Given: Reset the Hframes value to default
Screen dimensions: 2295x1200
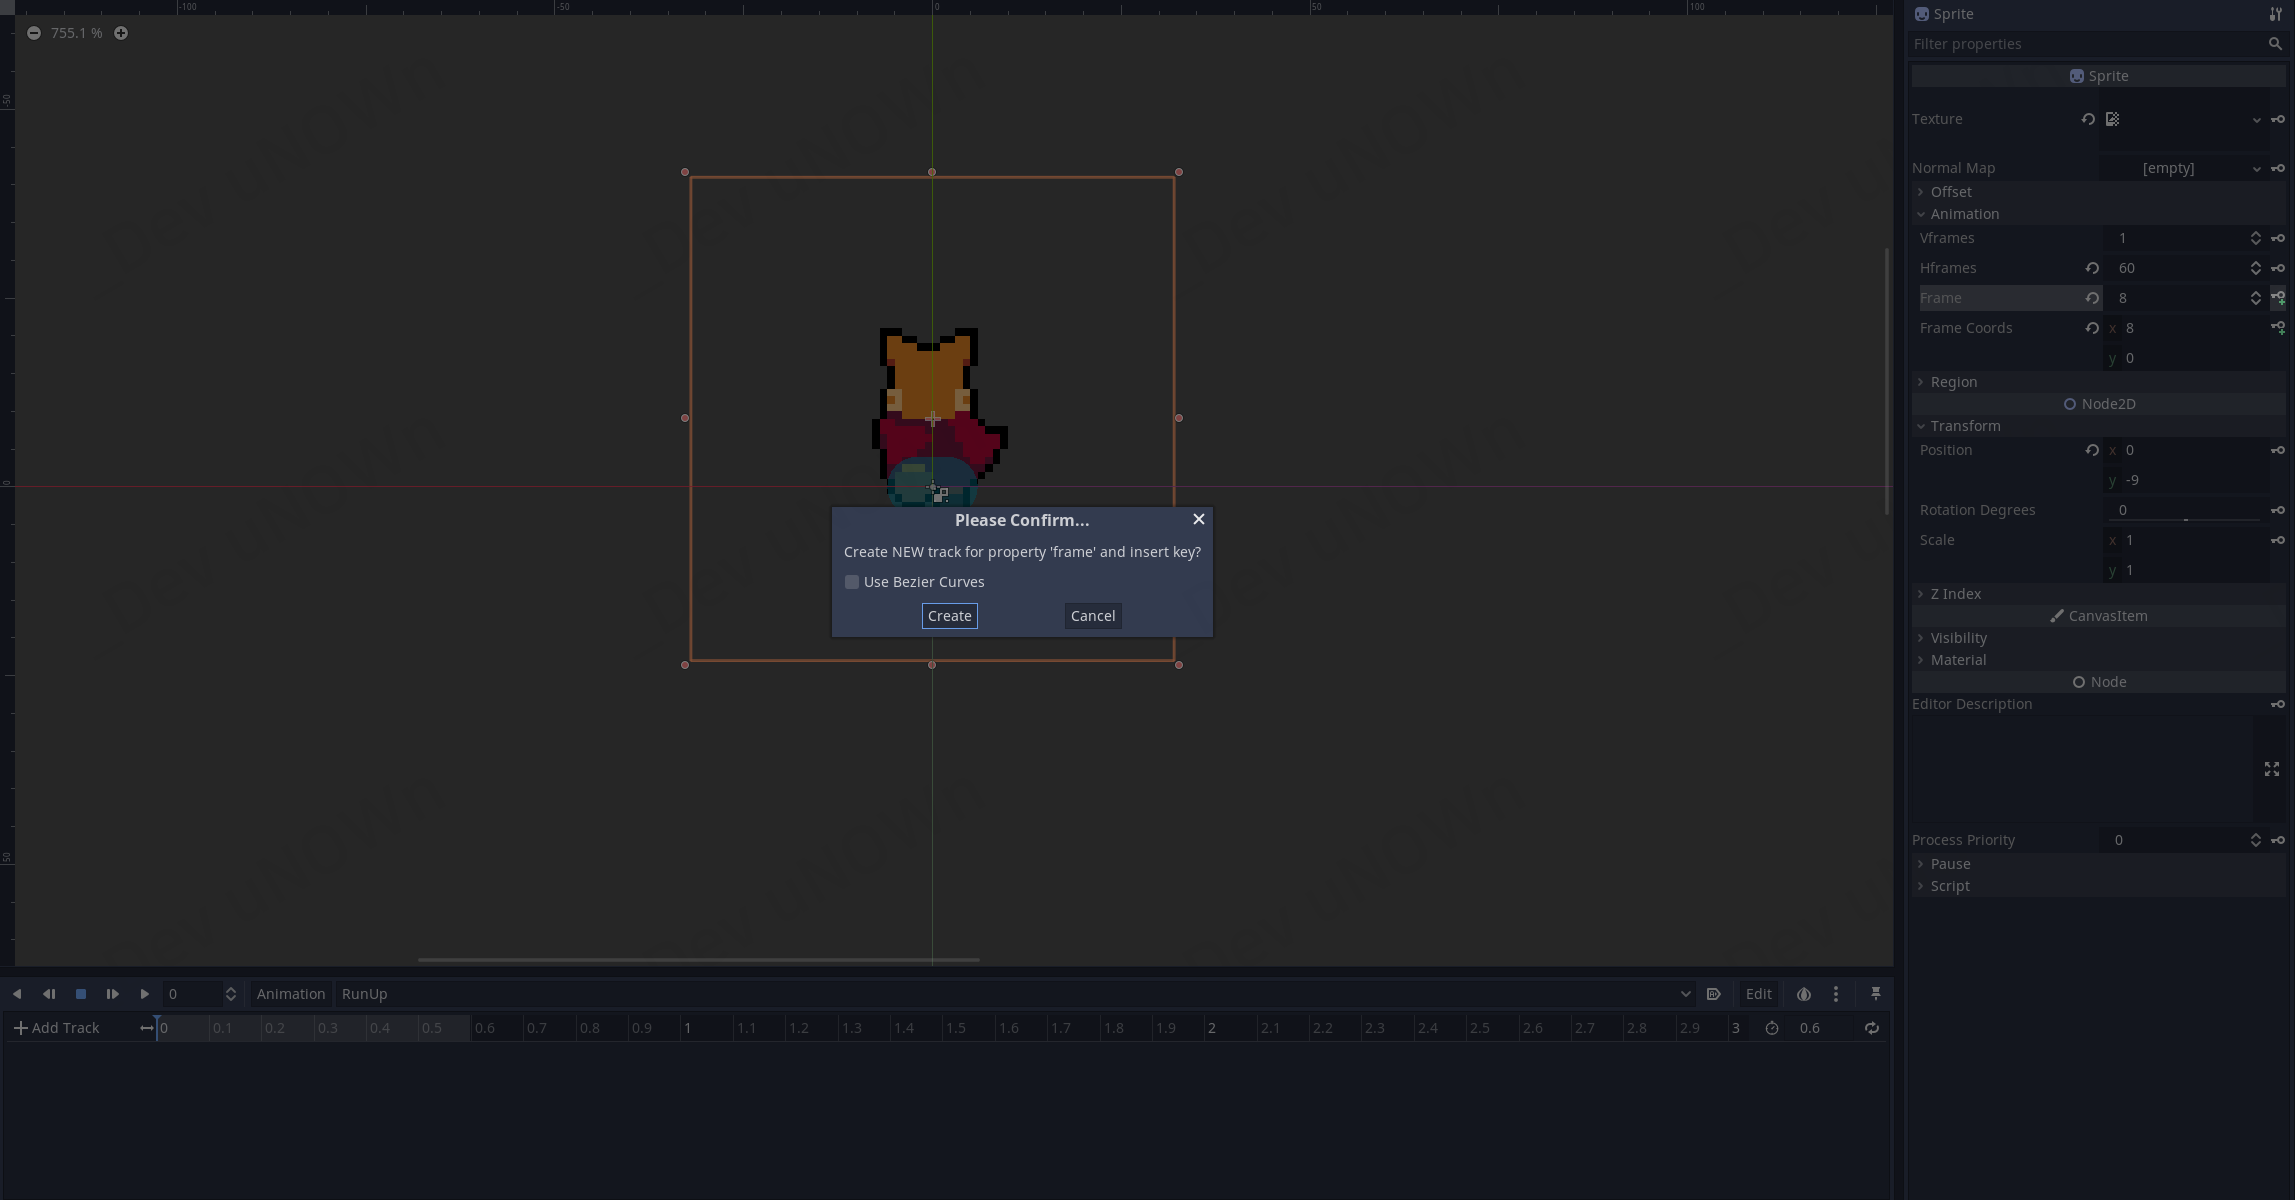Looking at the screenshot, I should 2092,268.
